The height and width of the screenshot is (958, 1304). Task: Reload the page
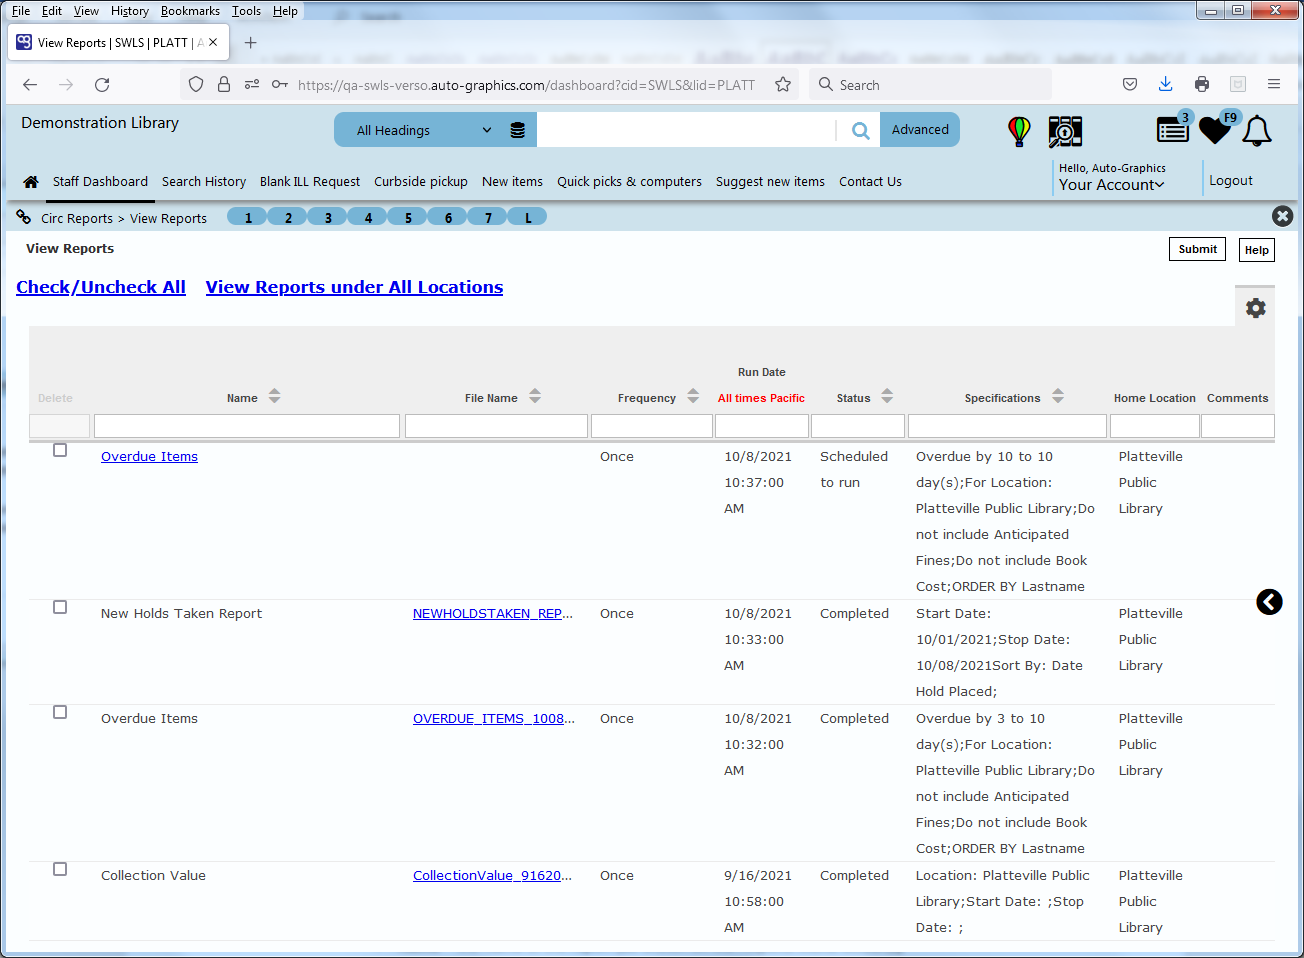tap(102, 85)
